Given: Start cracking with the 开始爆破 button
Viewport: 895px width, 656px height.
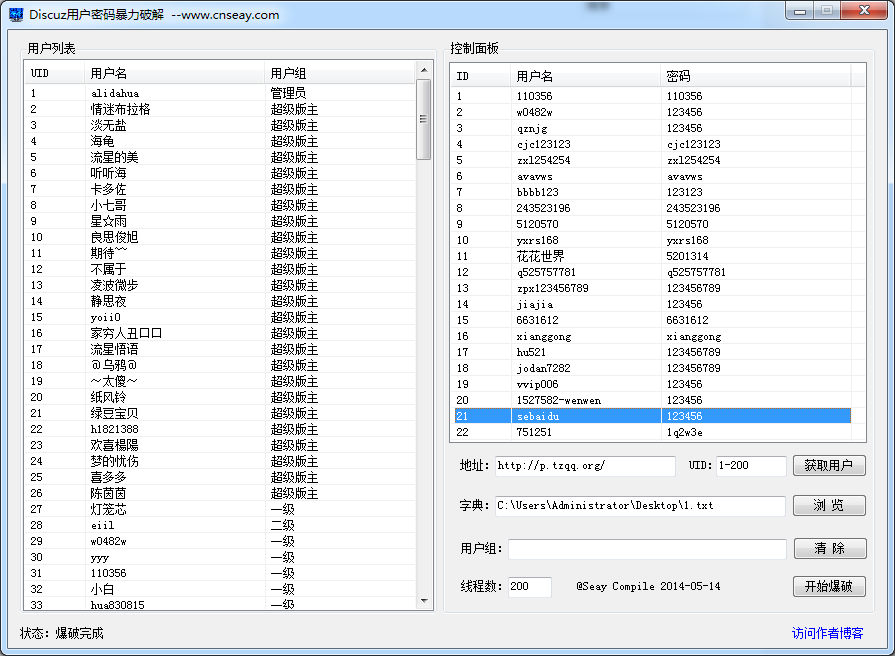Looking at the screenshot, I should coord(829,586).
